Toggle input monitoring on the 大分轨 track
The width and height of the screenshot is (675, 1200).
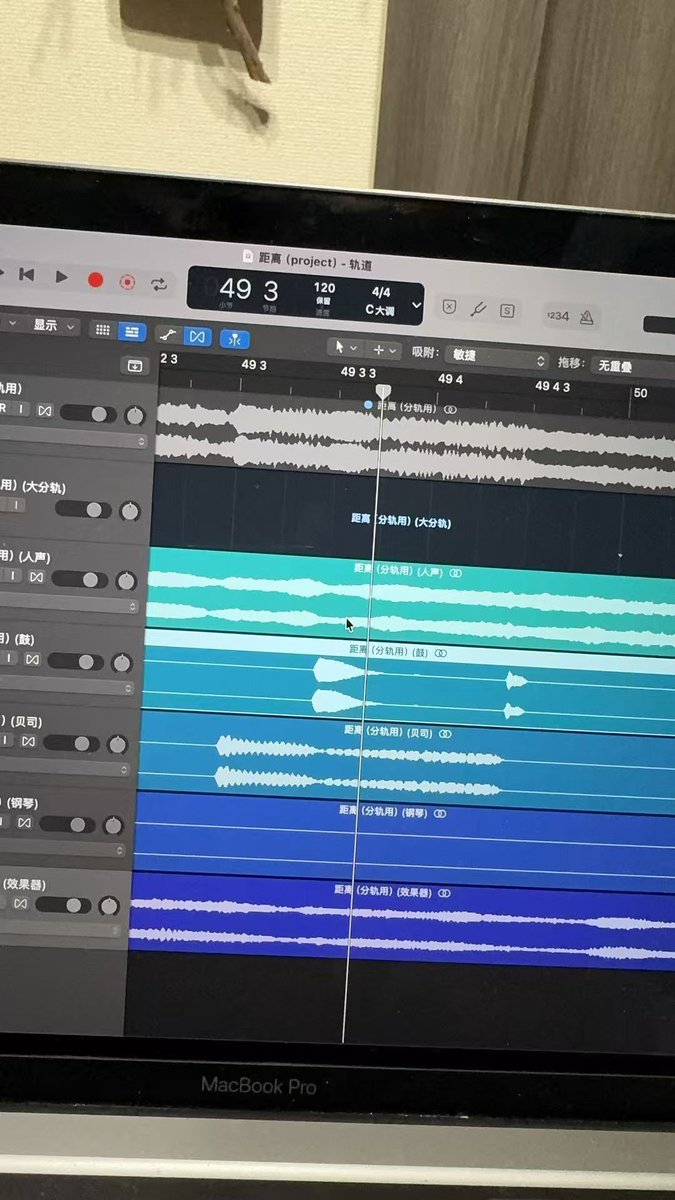tap(17, 507)
